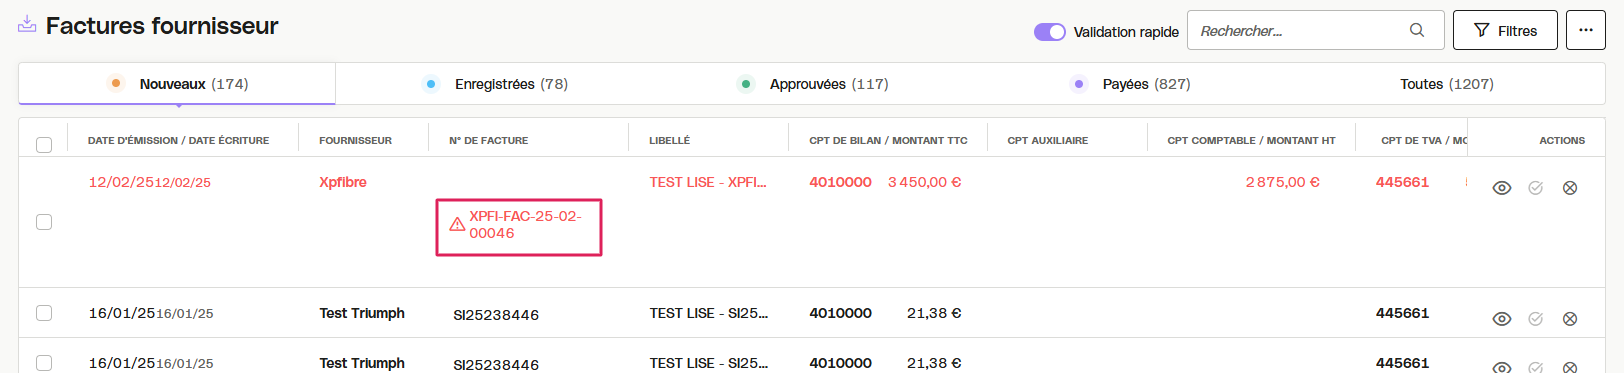Approve the Xpfibre invoice using check icon
Viewport: 1624px width, 373px height.
[x=1536, y=188]
